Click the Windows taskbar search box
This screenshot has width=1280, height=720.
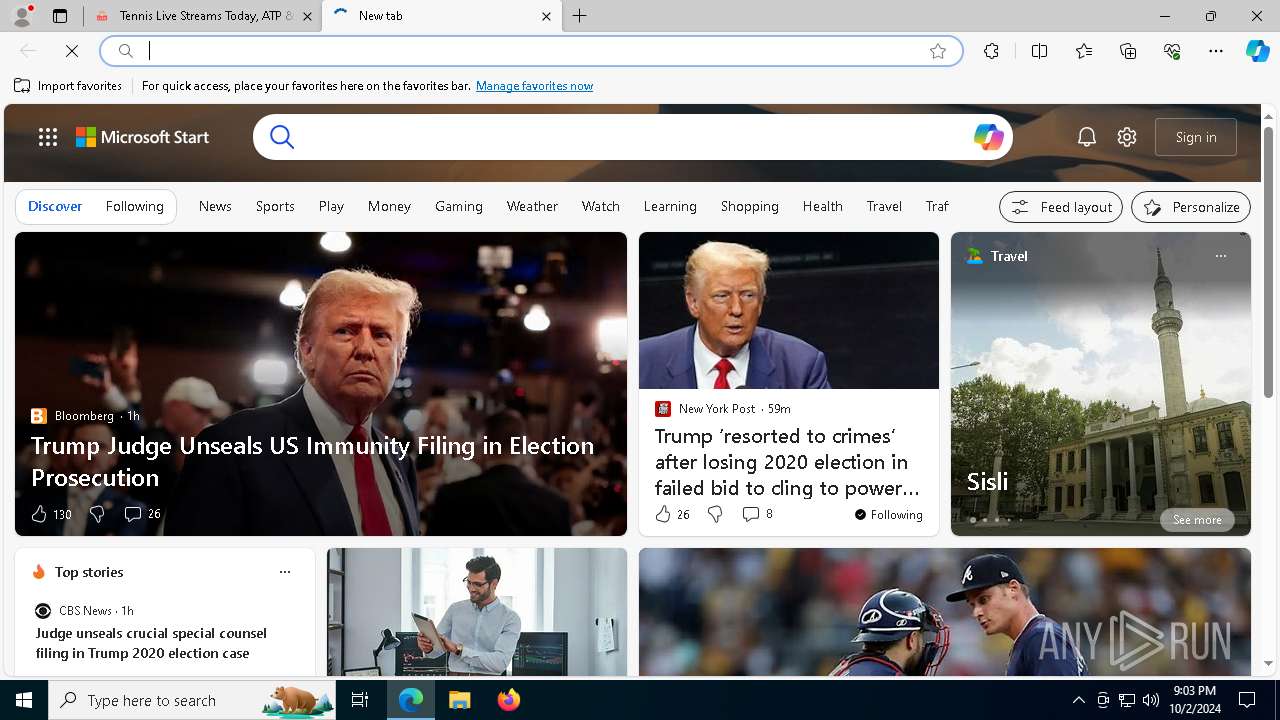point(192,700)
